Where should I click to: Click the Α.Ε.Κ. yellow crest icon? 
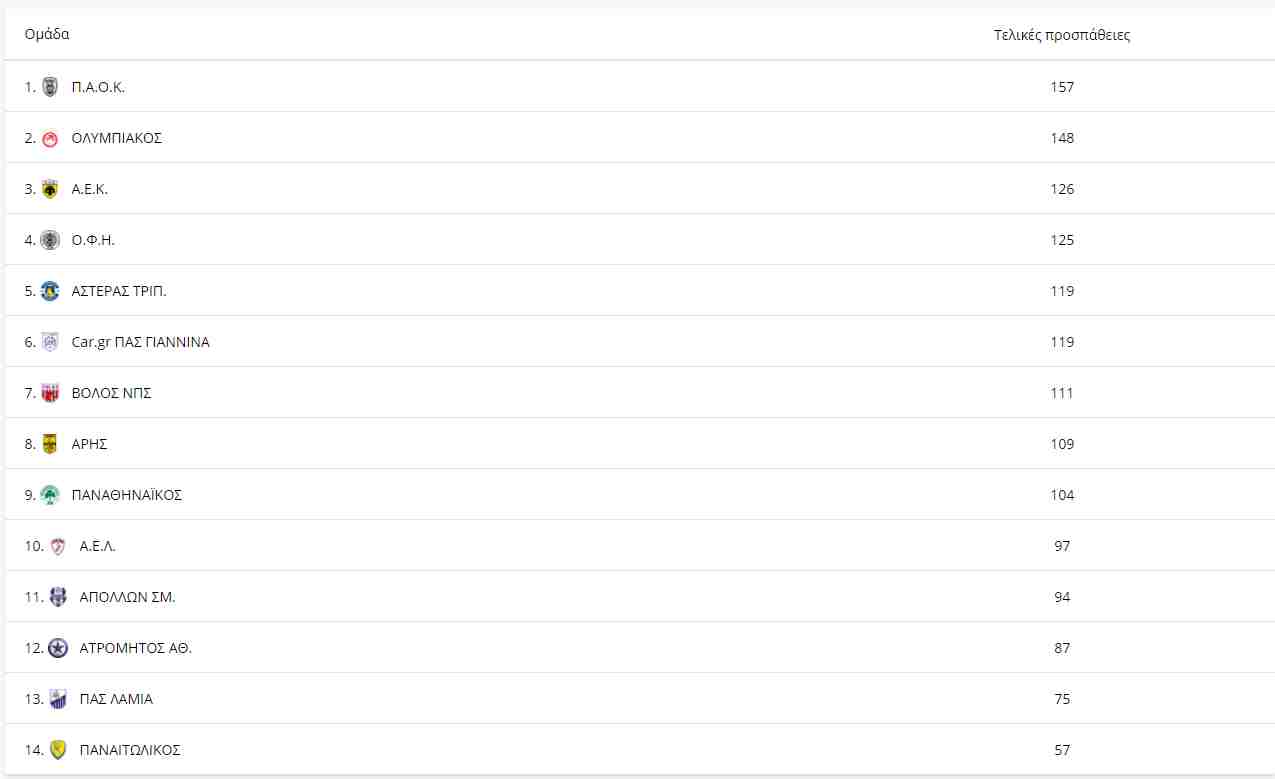click(x=50, y=189)
